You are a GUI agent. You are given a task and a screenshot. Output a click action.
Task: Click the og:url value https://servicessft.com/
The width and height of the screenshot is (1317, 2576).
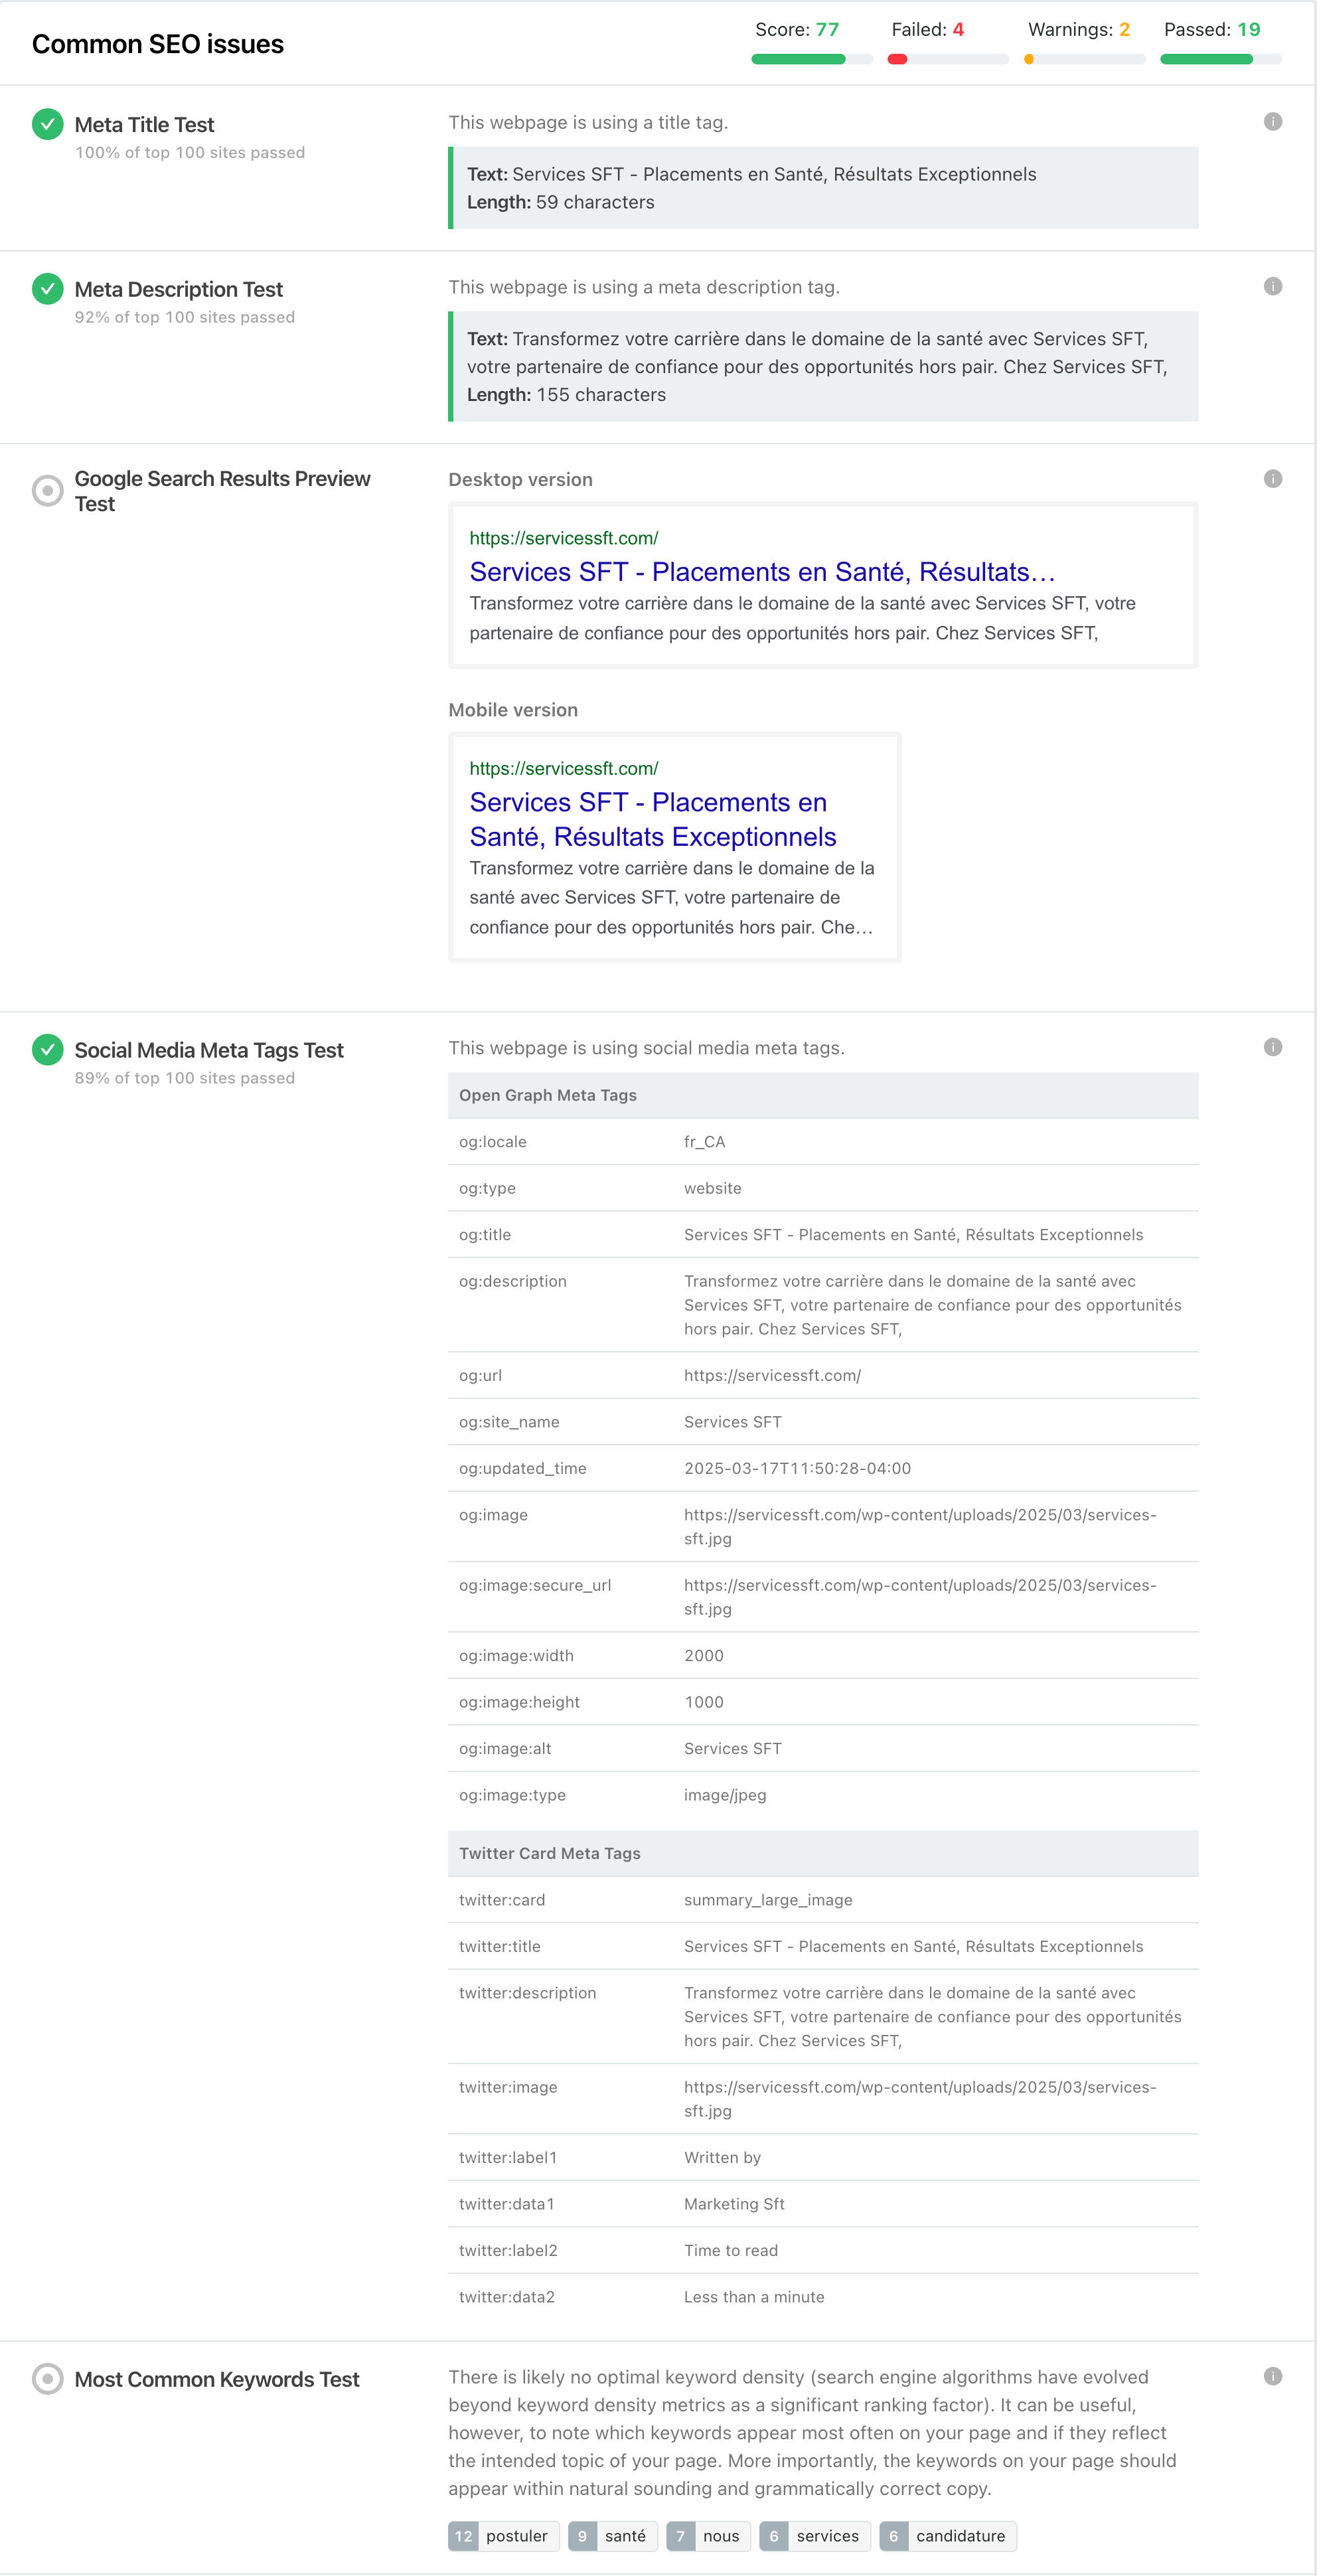[x=773, y=1375]
